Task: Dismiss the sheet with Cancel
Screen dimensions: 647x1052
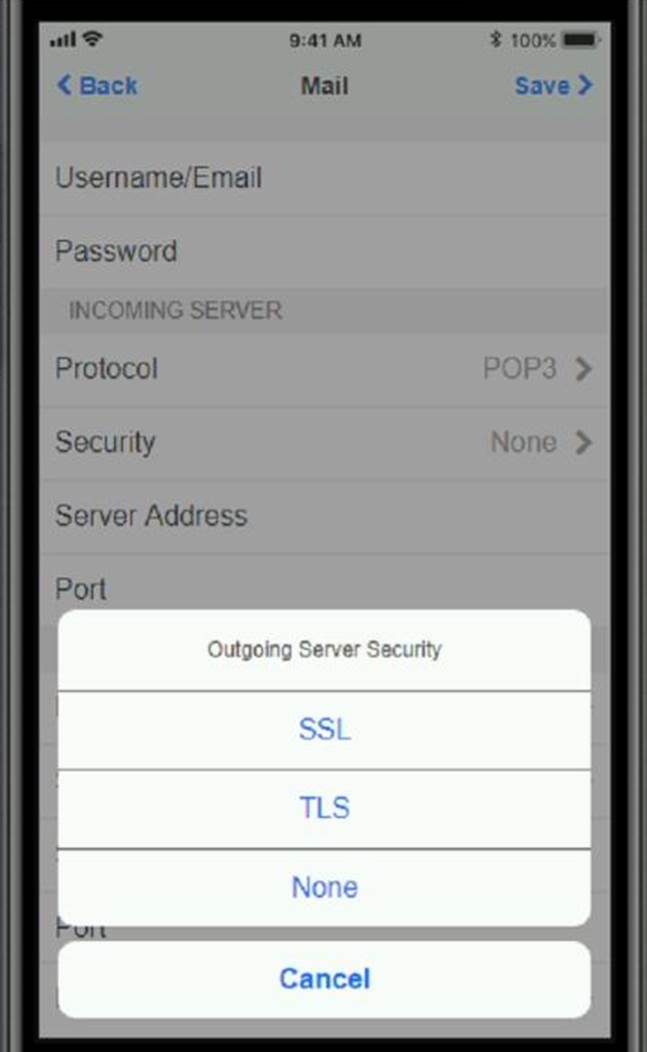Action: (x=324, y=979)
